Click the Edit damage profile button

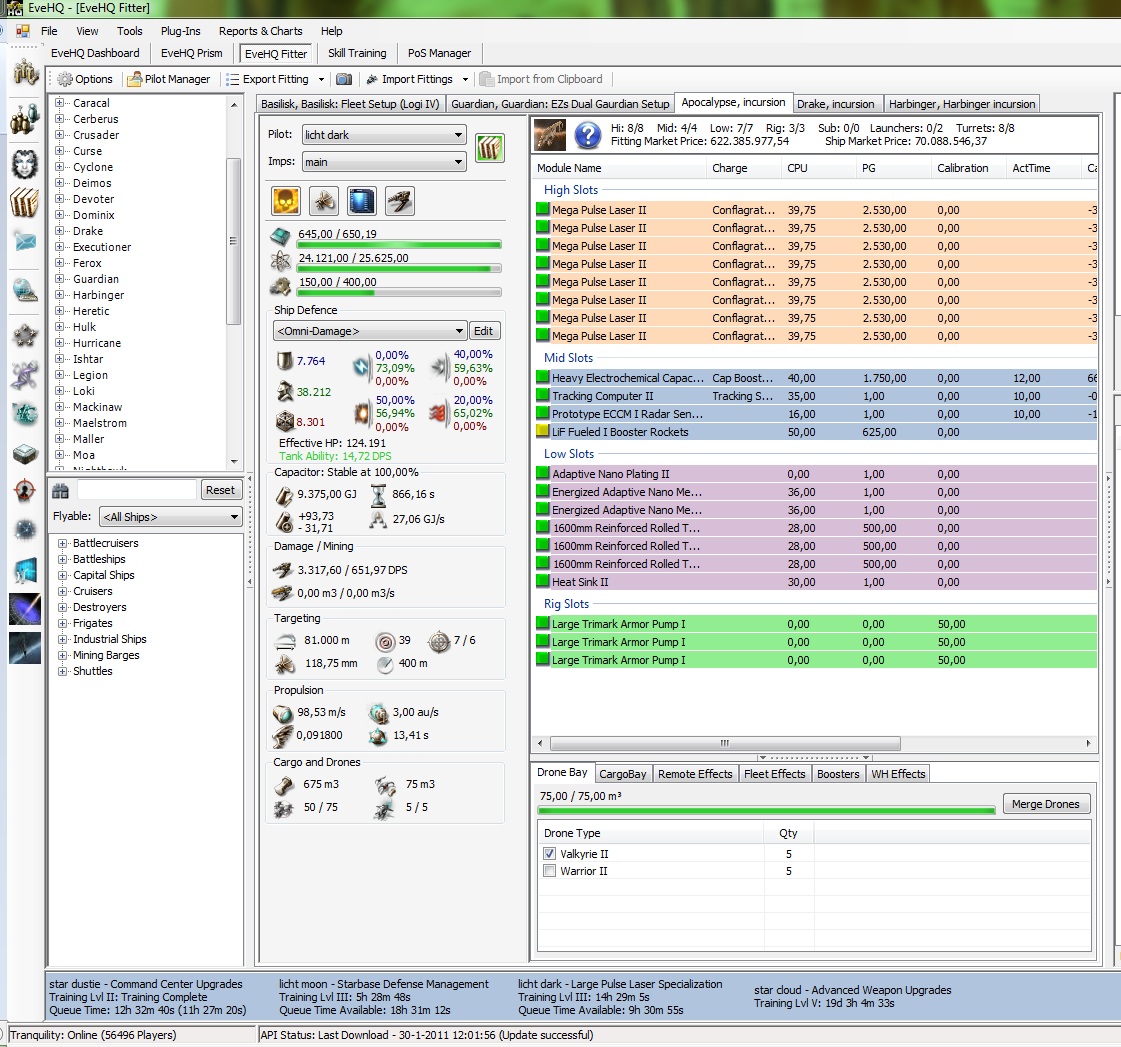pos(483,331)
